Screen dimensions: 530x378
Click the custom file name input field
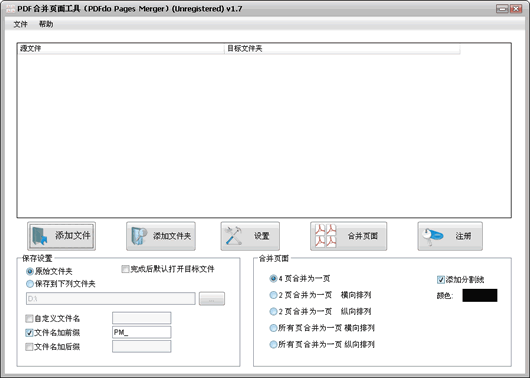click(x=142, y=318)
